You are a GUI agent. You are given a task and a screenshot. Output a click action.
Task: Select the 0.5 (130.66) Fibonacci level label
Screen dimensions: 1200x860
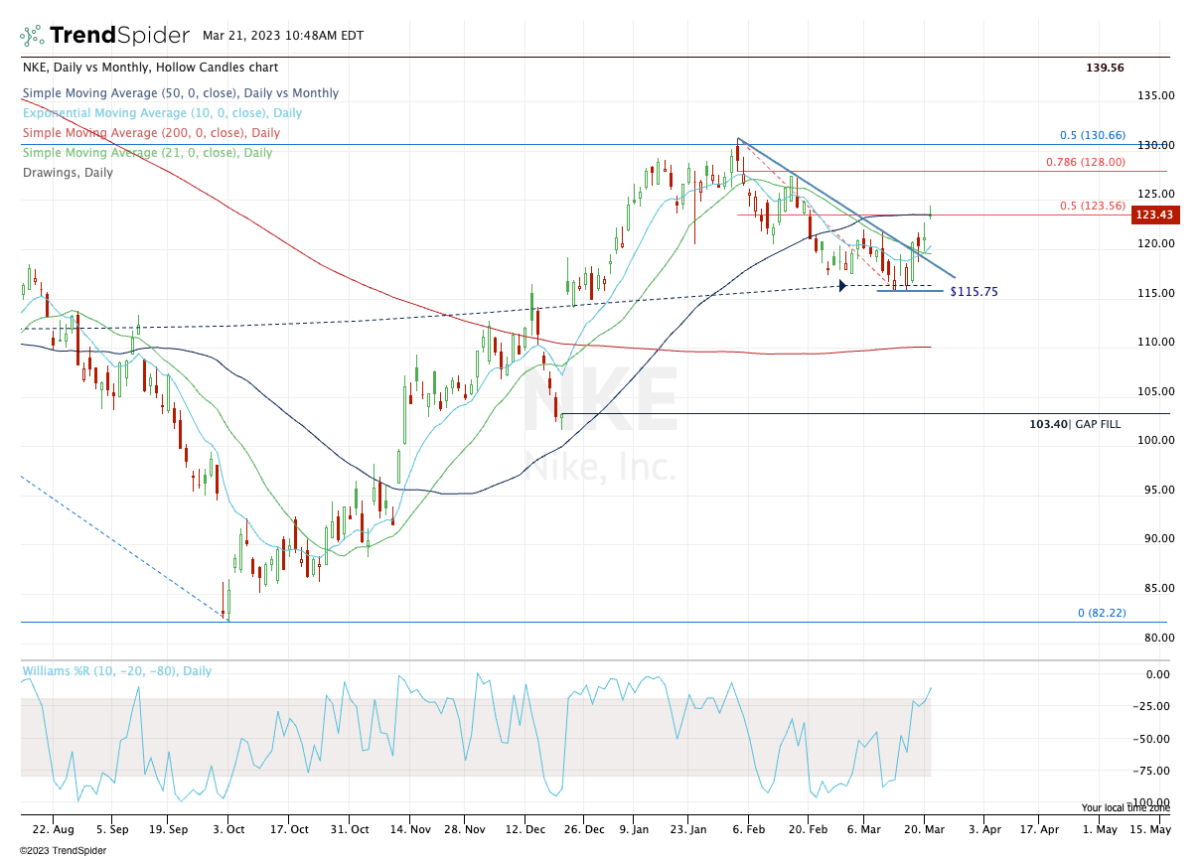[x=1093, y=135]
